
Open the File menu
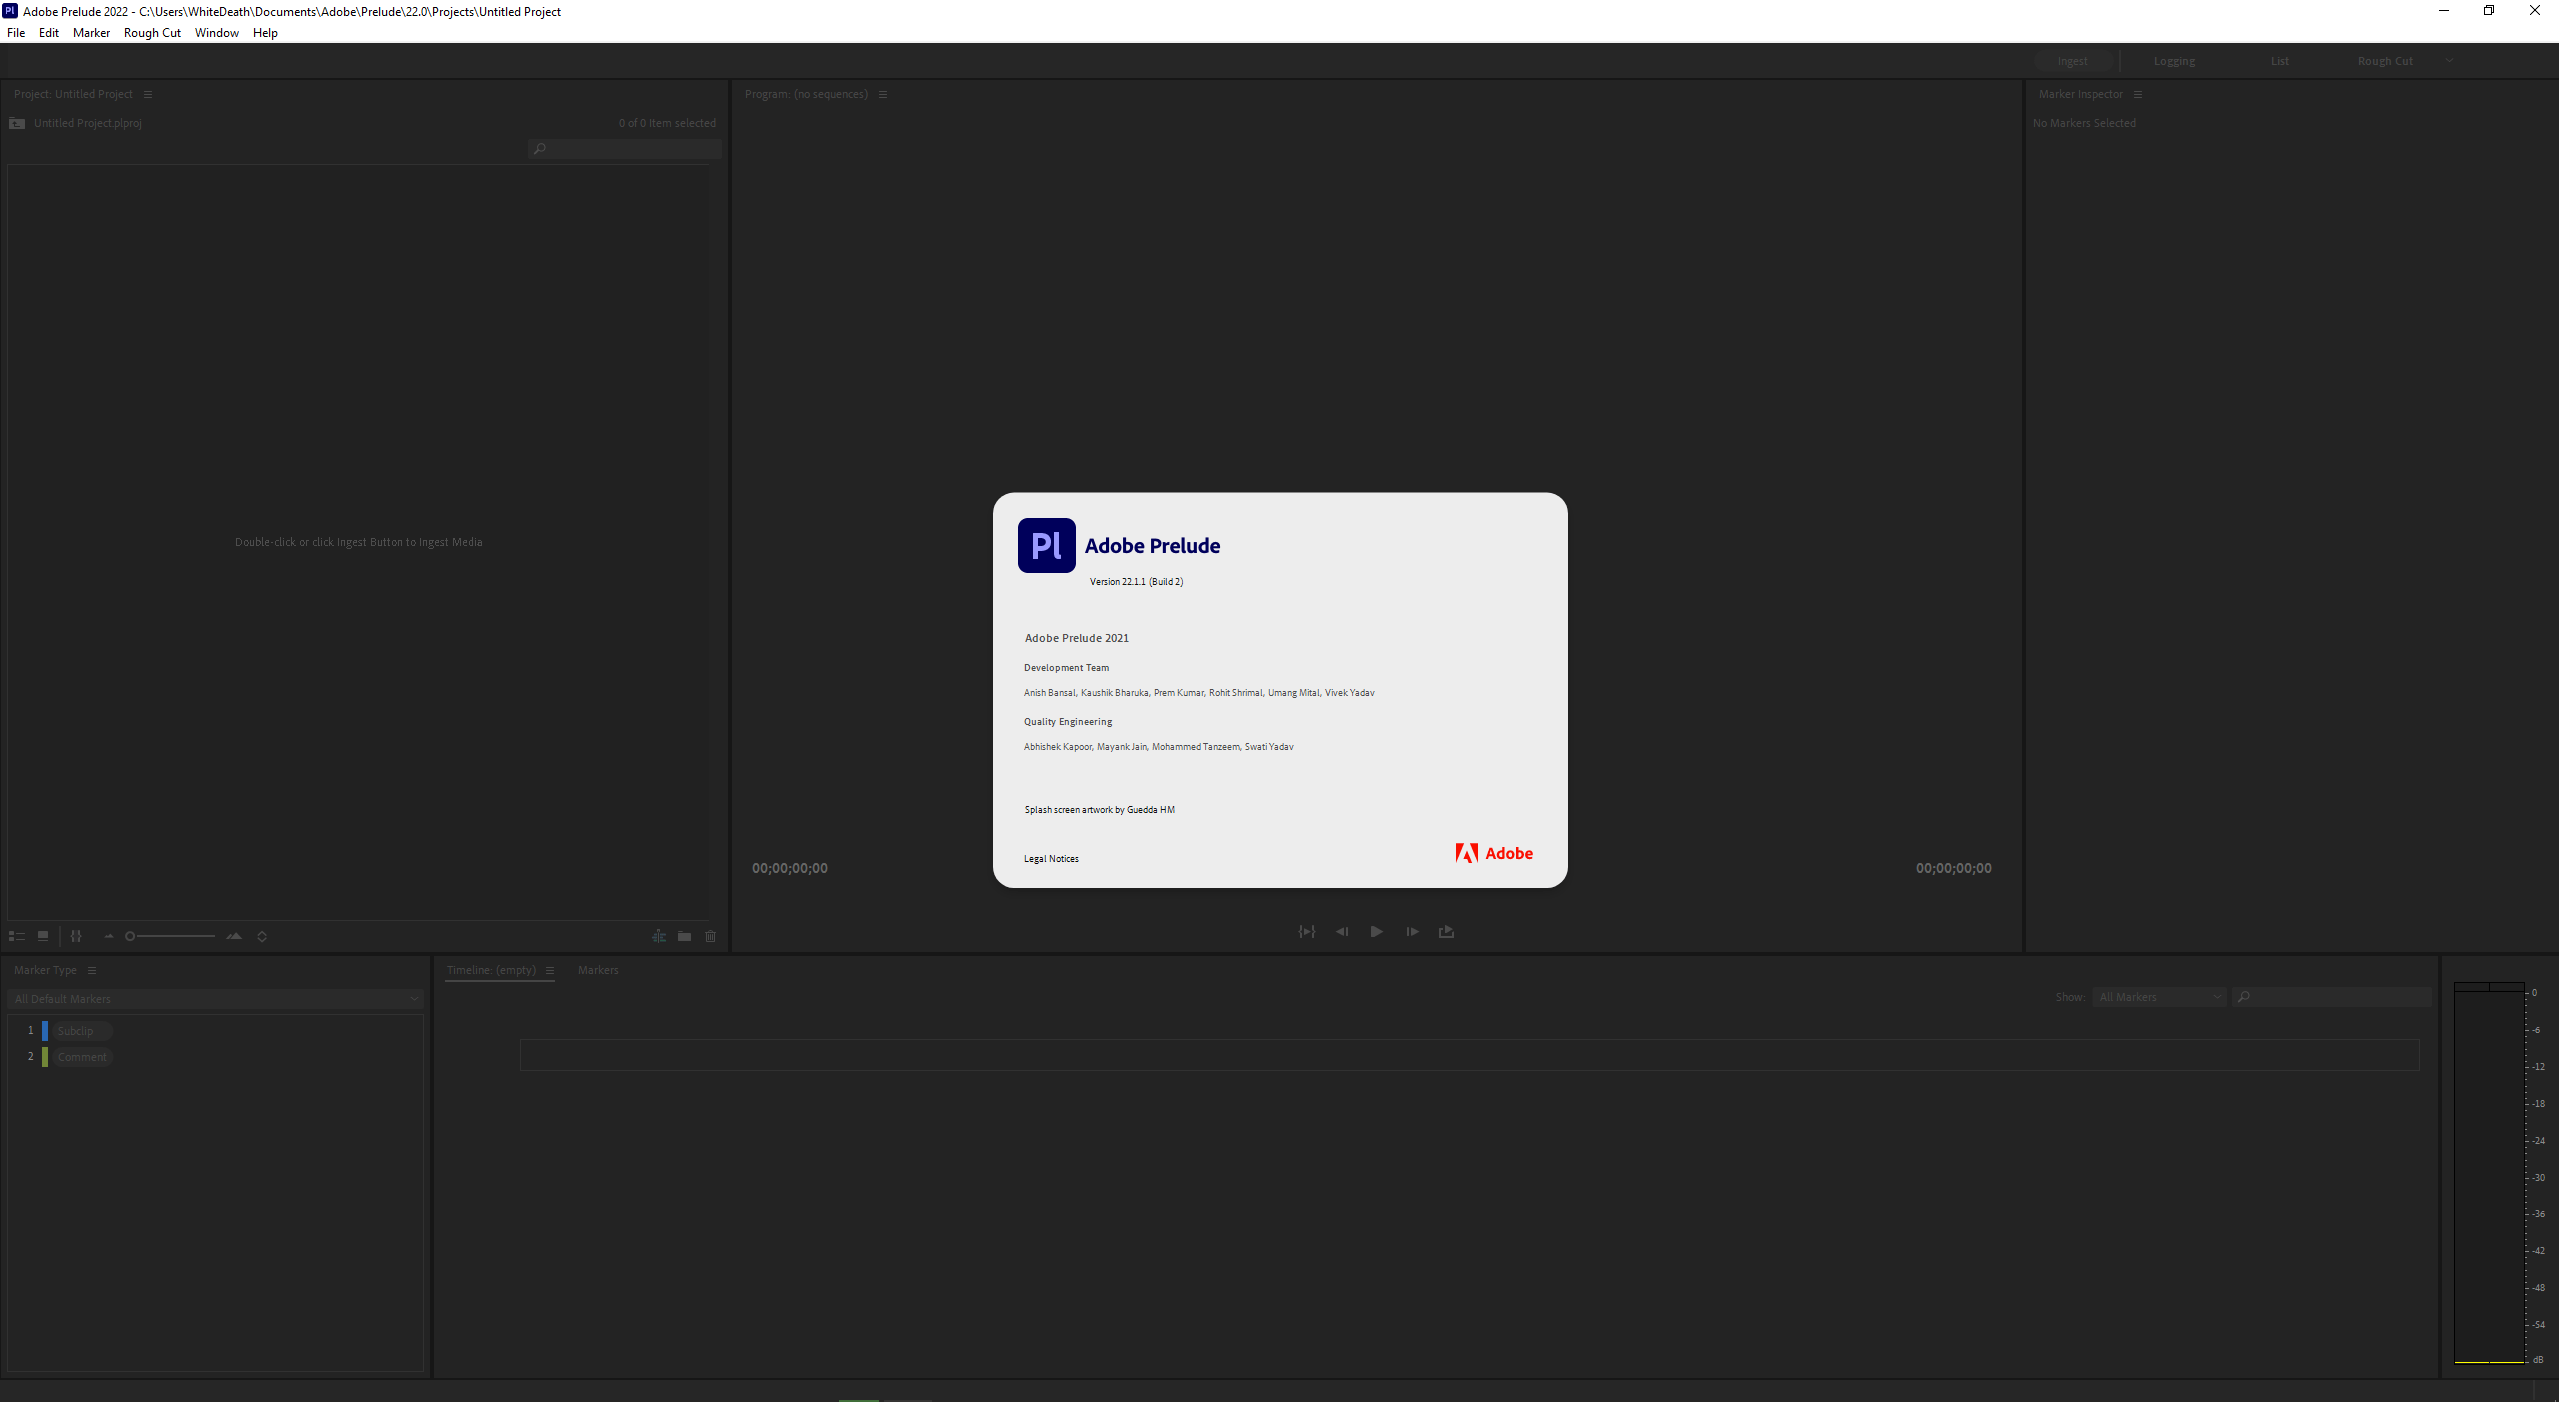coord(16,33)
